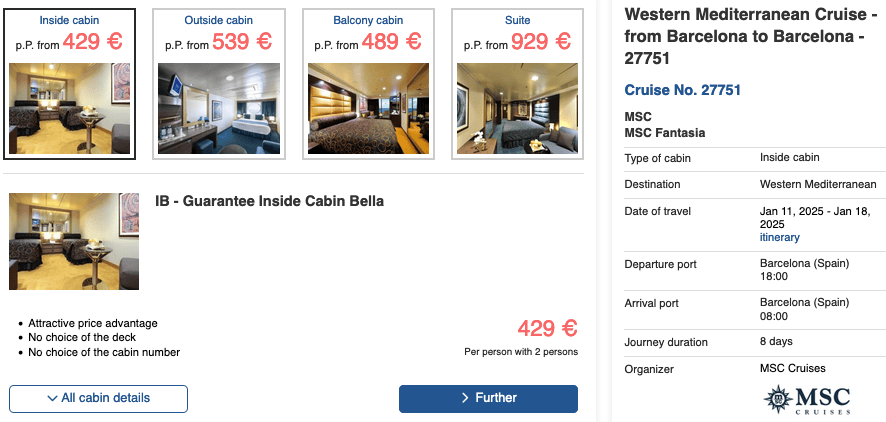Open the Suite photo thumbnail
The height and width of the screenshot is (422, 886).
click(516, 108)
